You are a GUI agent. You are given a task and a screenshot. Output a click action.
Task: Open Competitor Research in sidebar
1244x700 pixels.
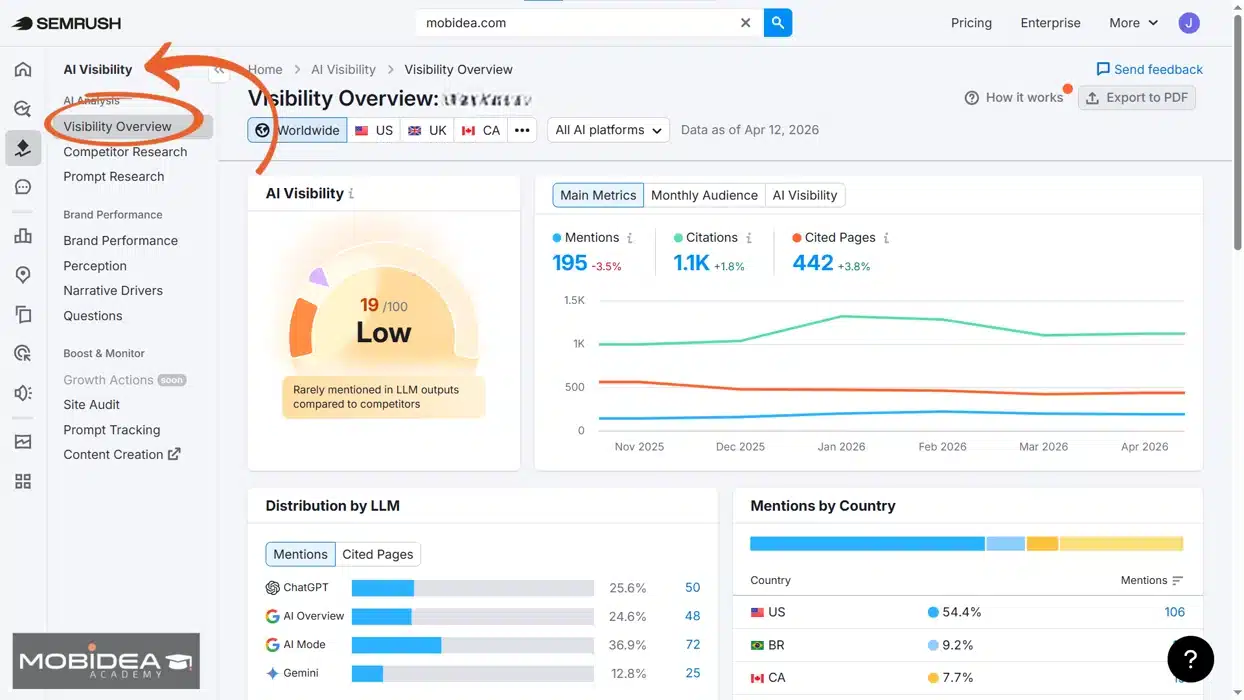(125, 152)
